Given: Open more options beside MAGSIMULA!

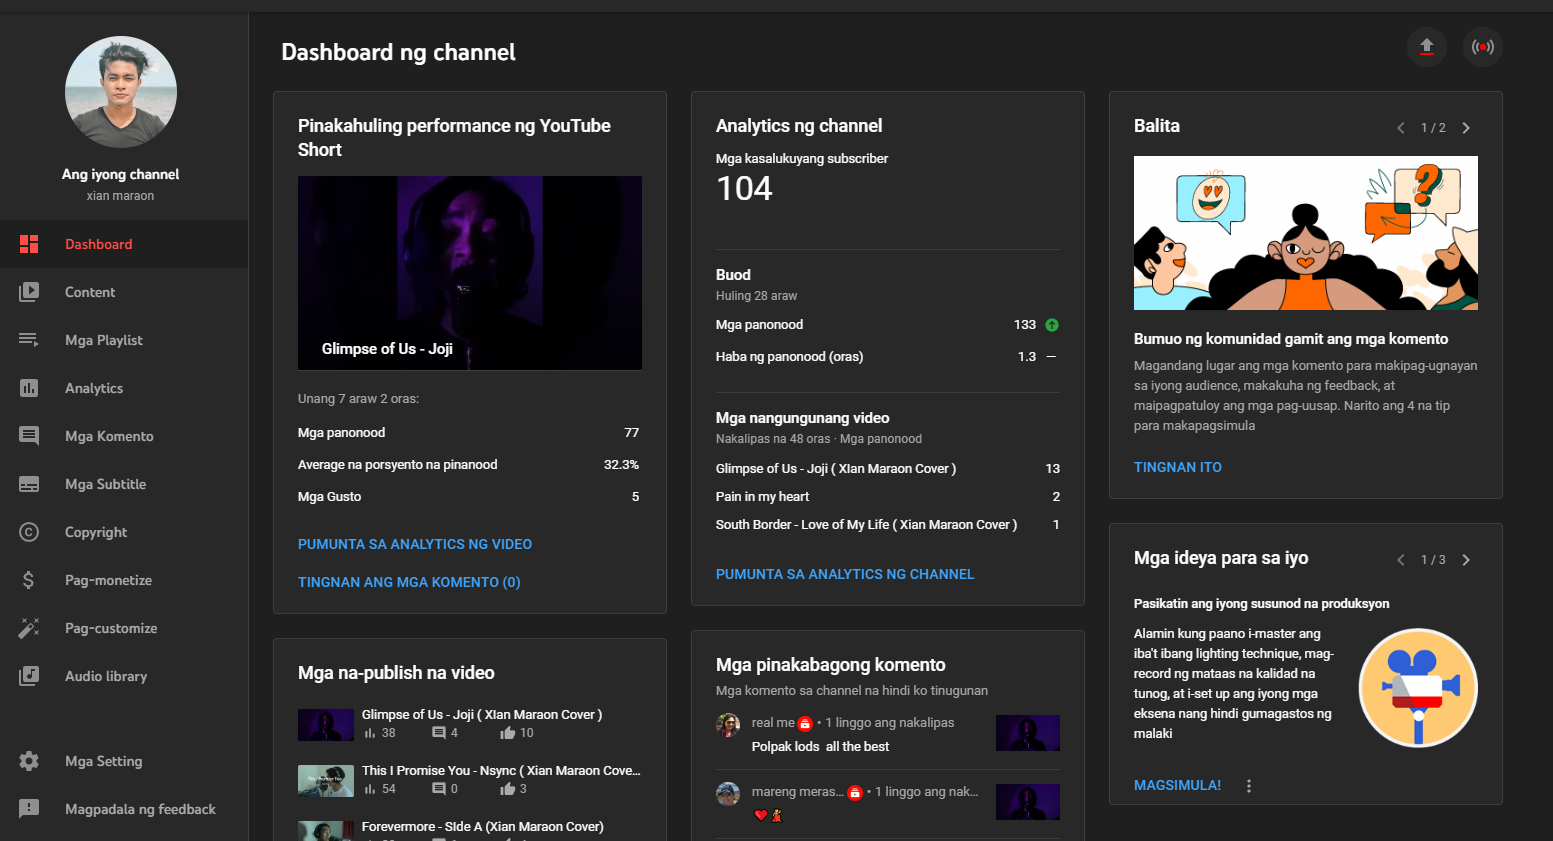Looking at the screenshot, I should [1249, 786].
